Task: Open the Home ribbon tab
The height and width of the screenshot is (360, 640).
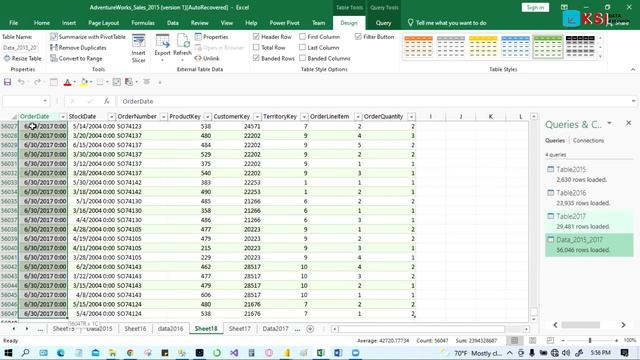Action: (42, 23)
